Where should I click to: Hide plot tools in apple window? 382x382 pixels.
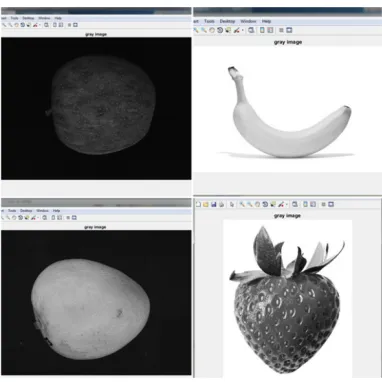69,25
